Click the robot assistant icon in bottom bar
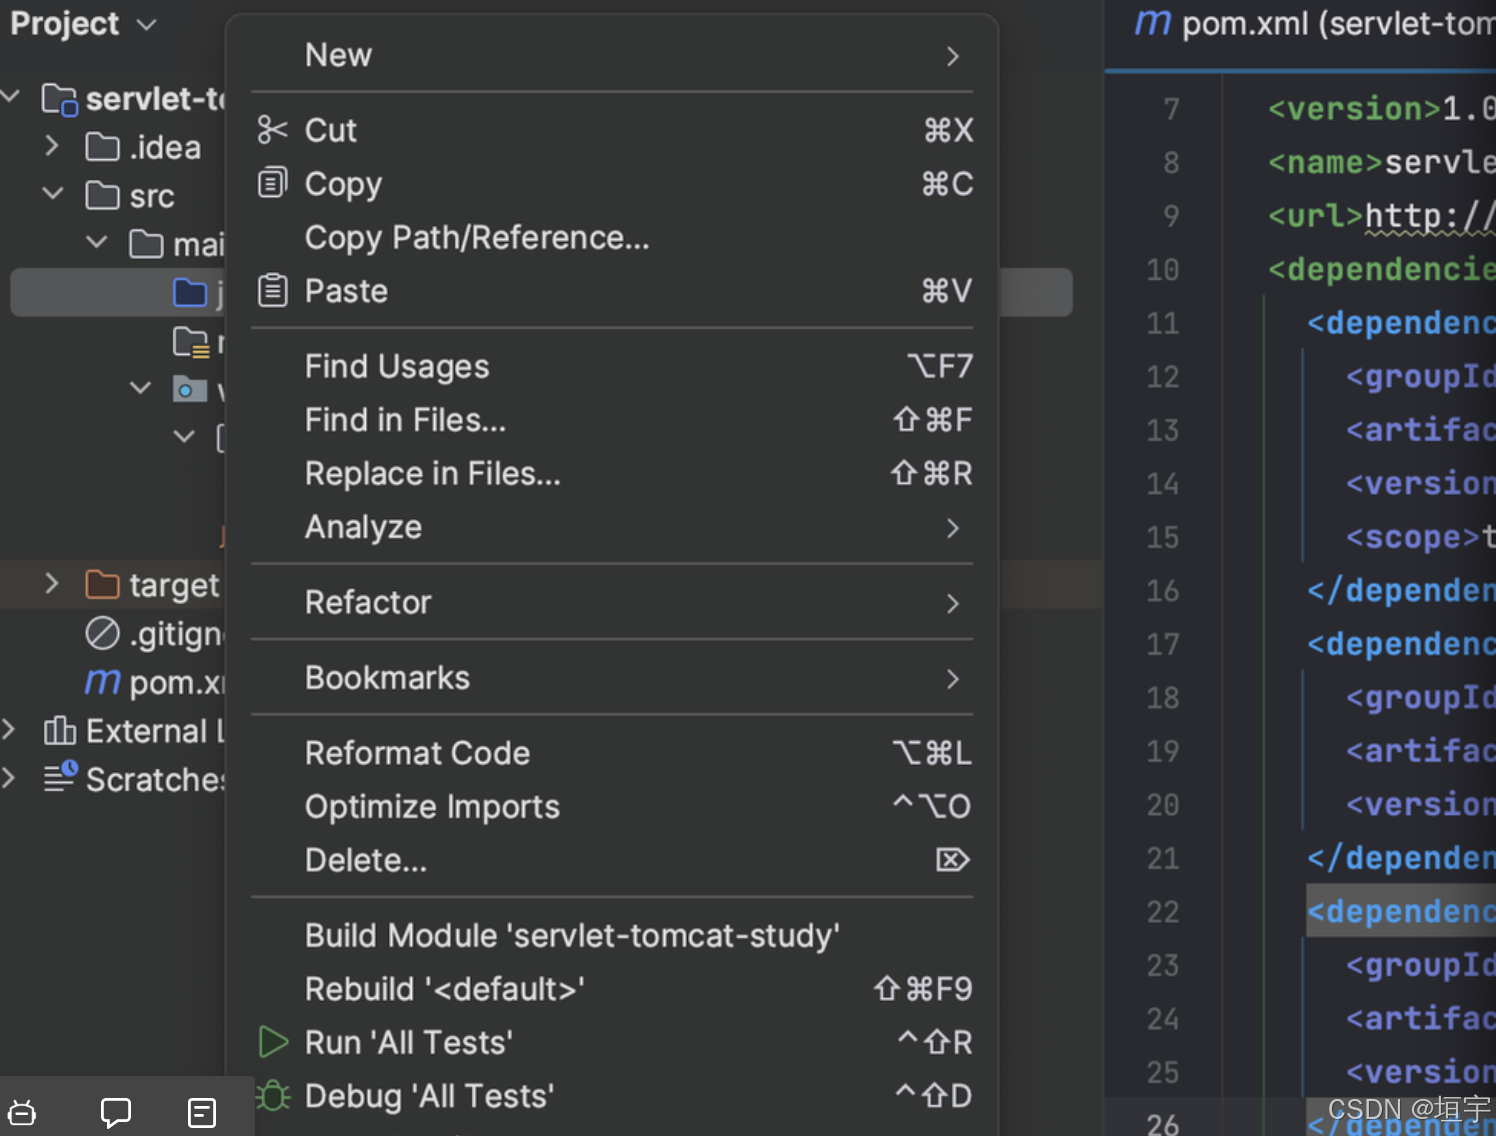Screen dimensions: 1496x1136 (22, 1112)
